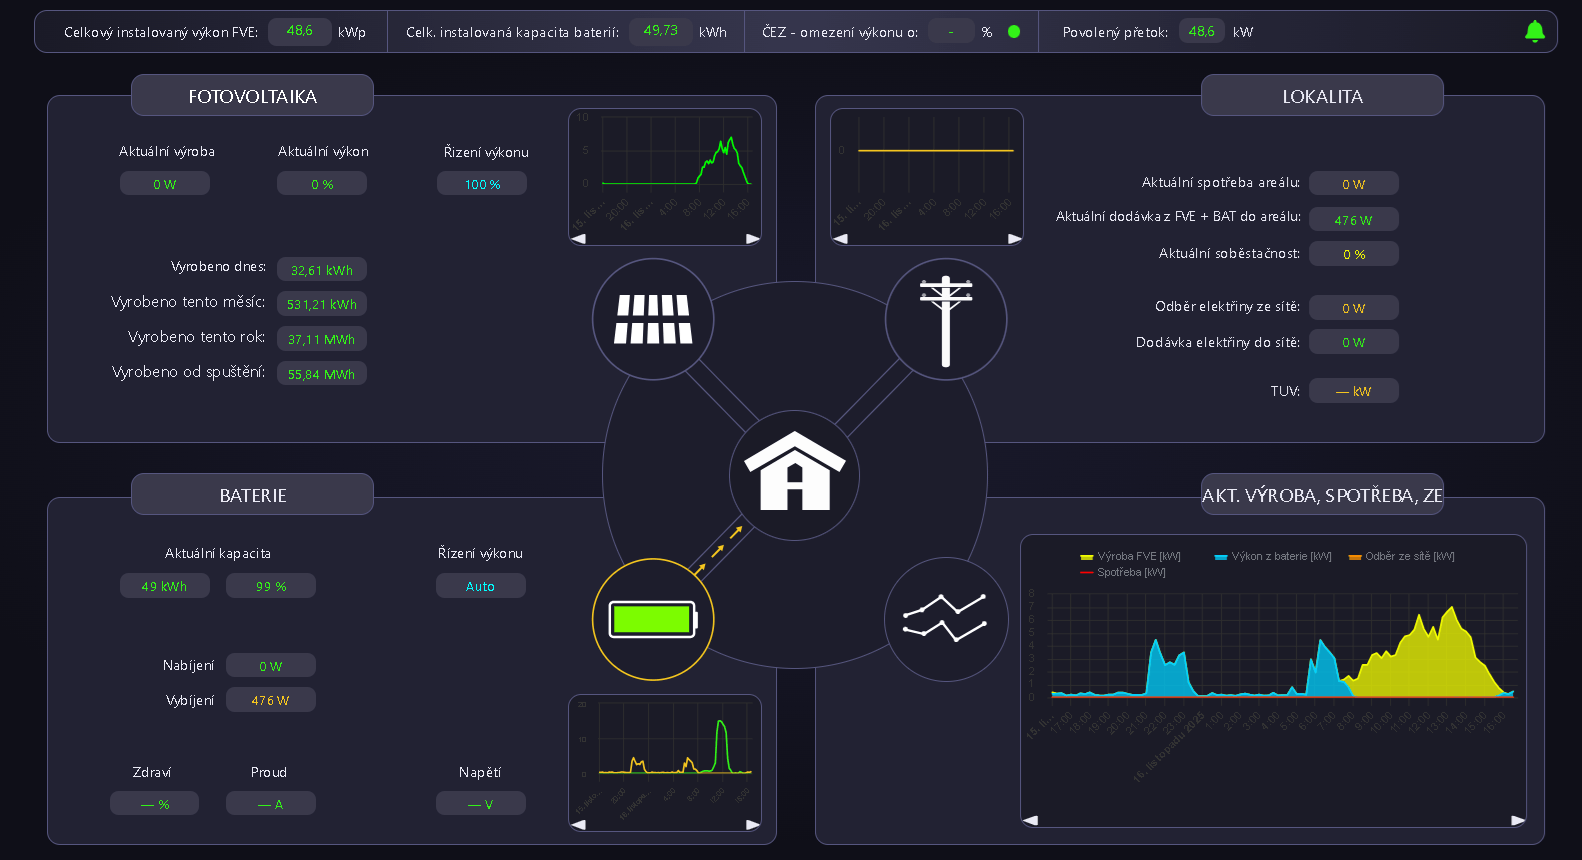The height and width of the screenshot is (860, 1582).
Task: Click the FVE + BAT dodávka 476 W value
Action: 1354,220
